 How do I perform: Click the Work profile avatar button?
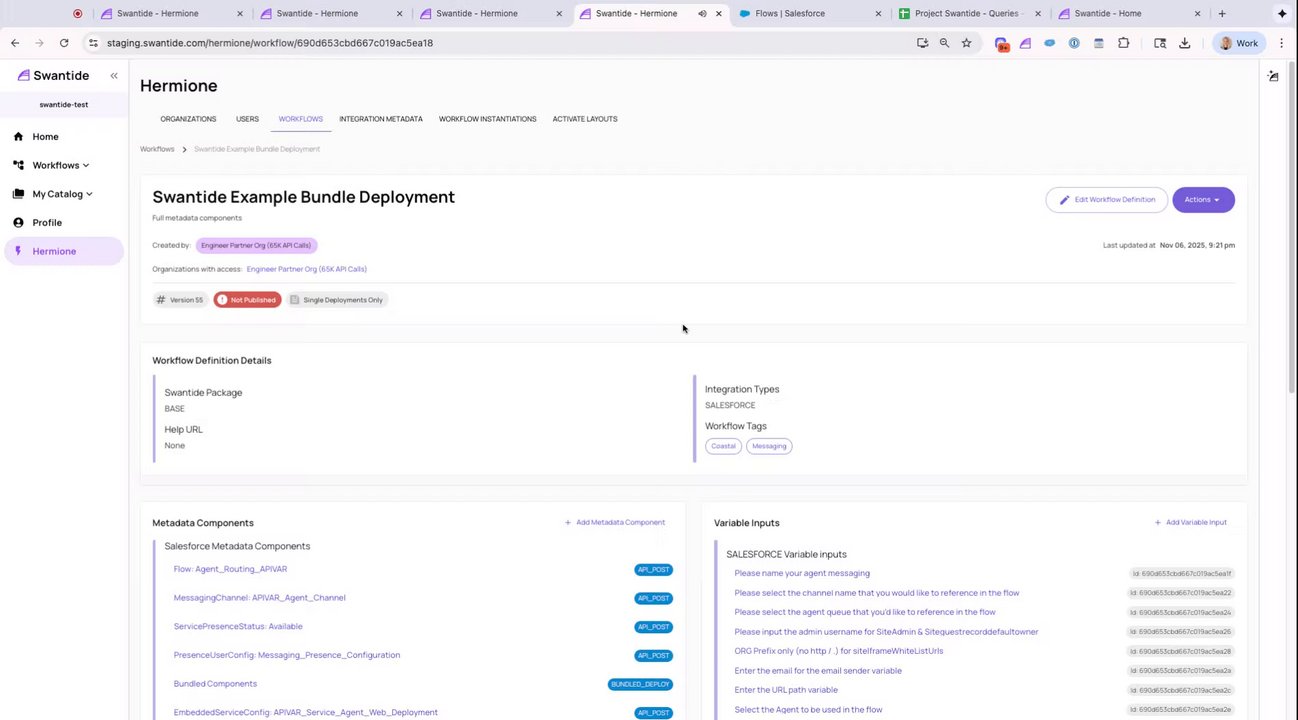[x=1239, y=43]
